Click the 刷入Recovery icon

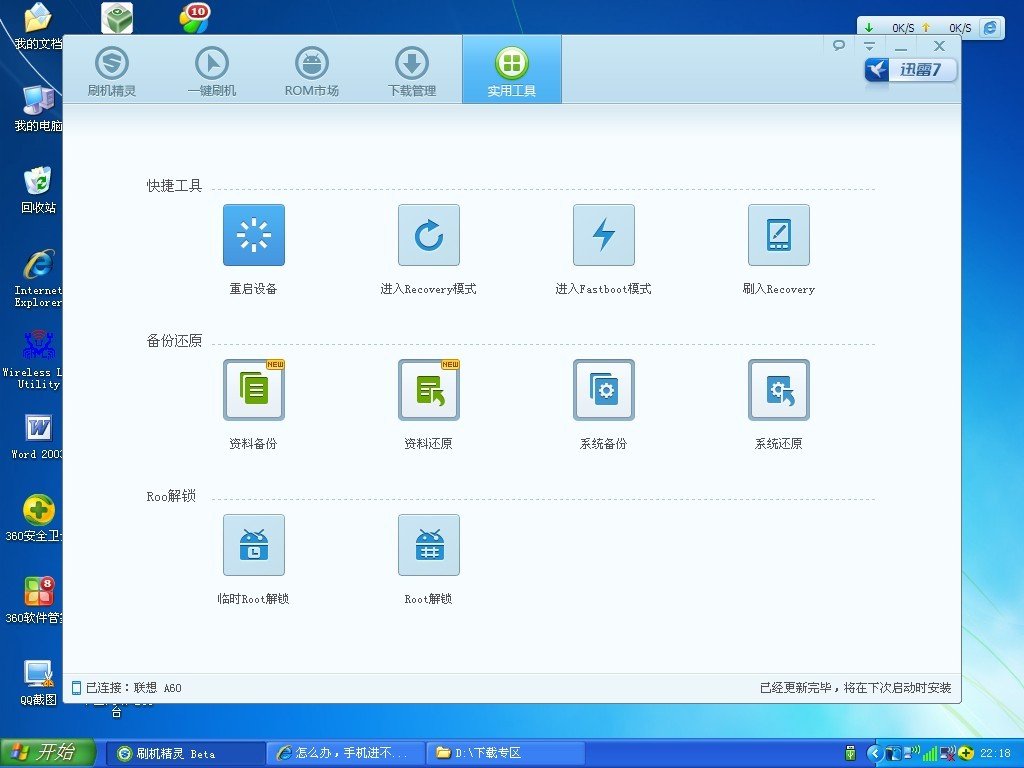[778, 235]
